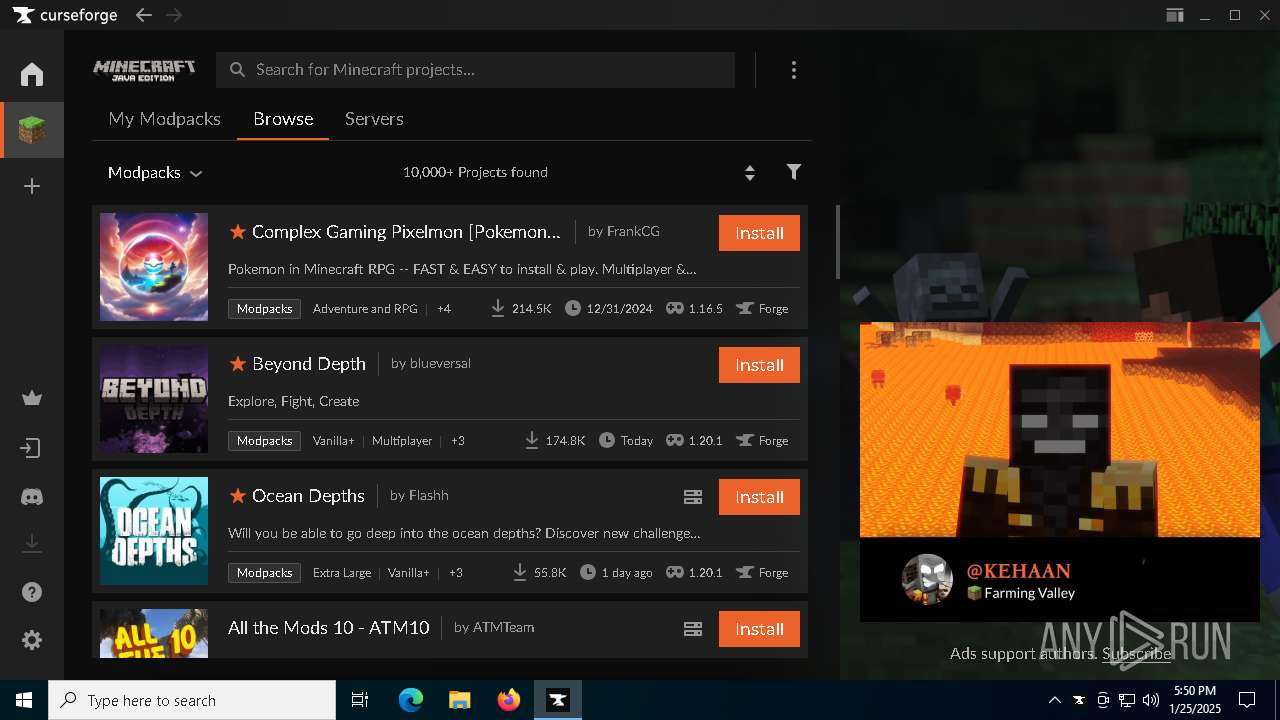
Task: Click the Minecraft Java Edition logo
Action: (x=145, y=70)
